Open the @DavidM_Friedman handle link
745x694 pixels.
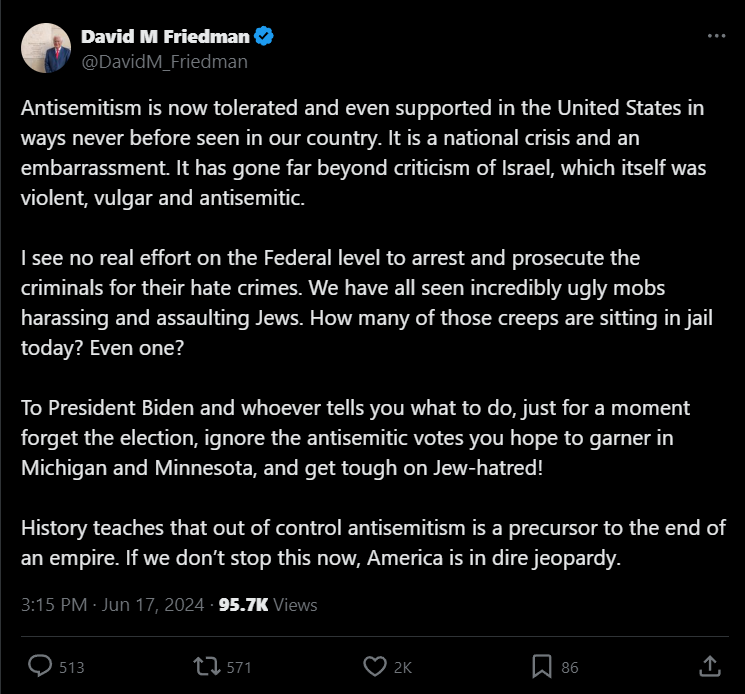pos(164,62)
